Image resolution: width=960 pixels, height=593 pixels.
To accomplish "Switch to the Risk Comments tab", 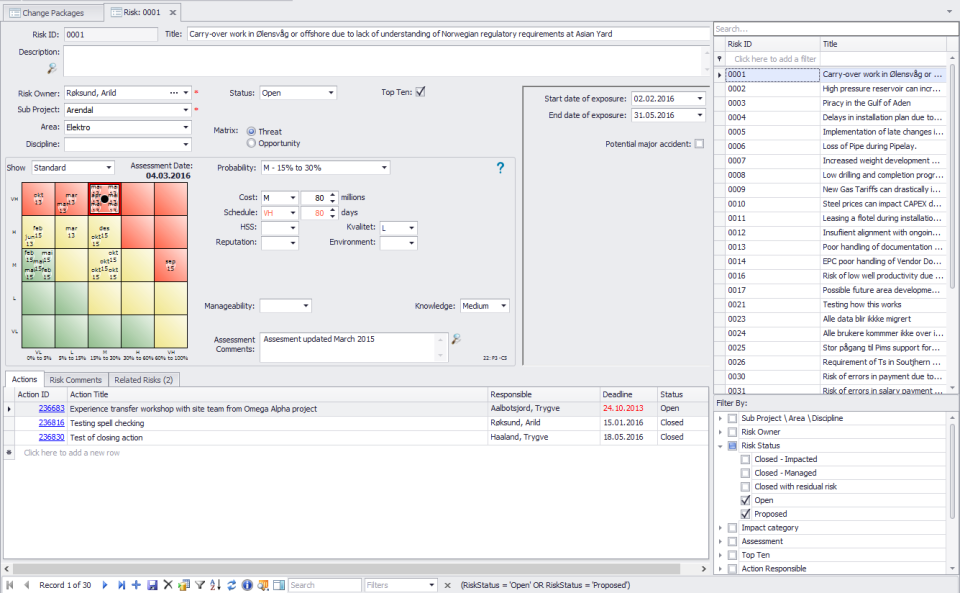I will [x=76, y=380].
